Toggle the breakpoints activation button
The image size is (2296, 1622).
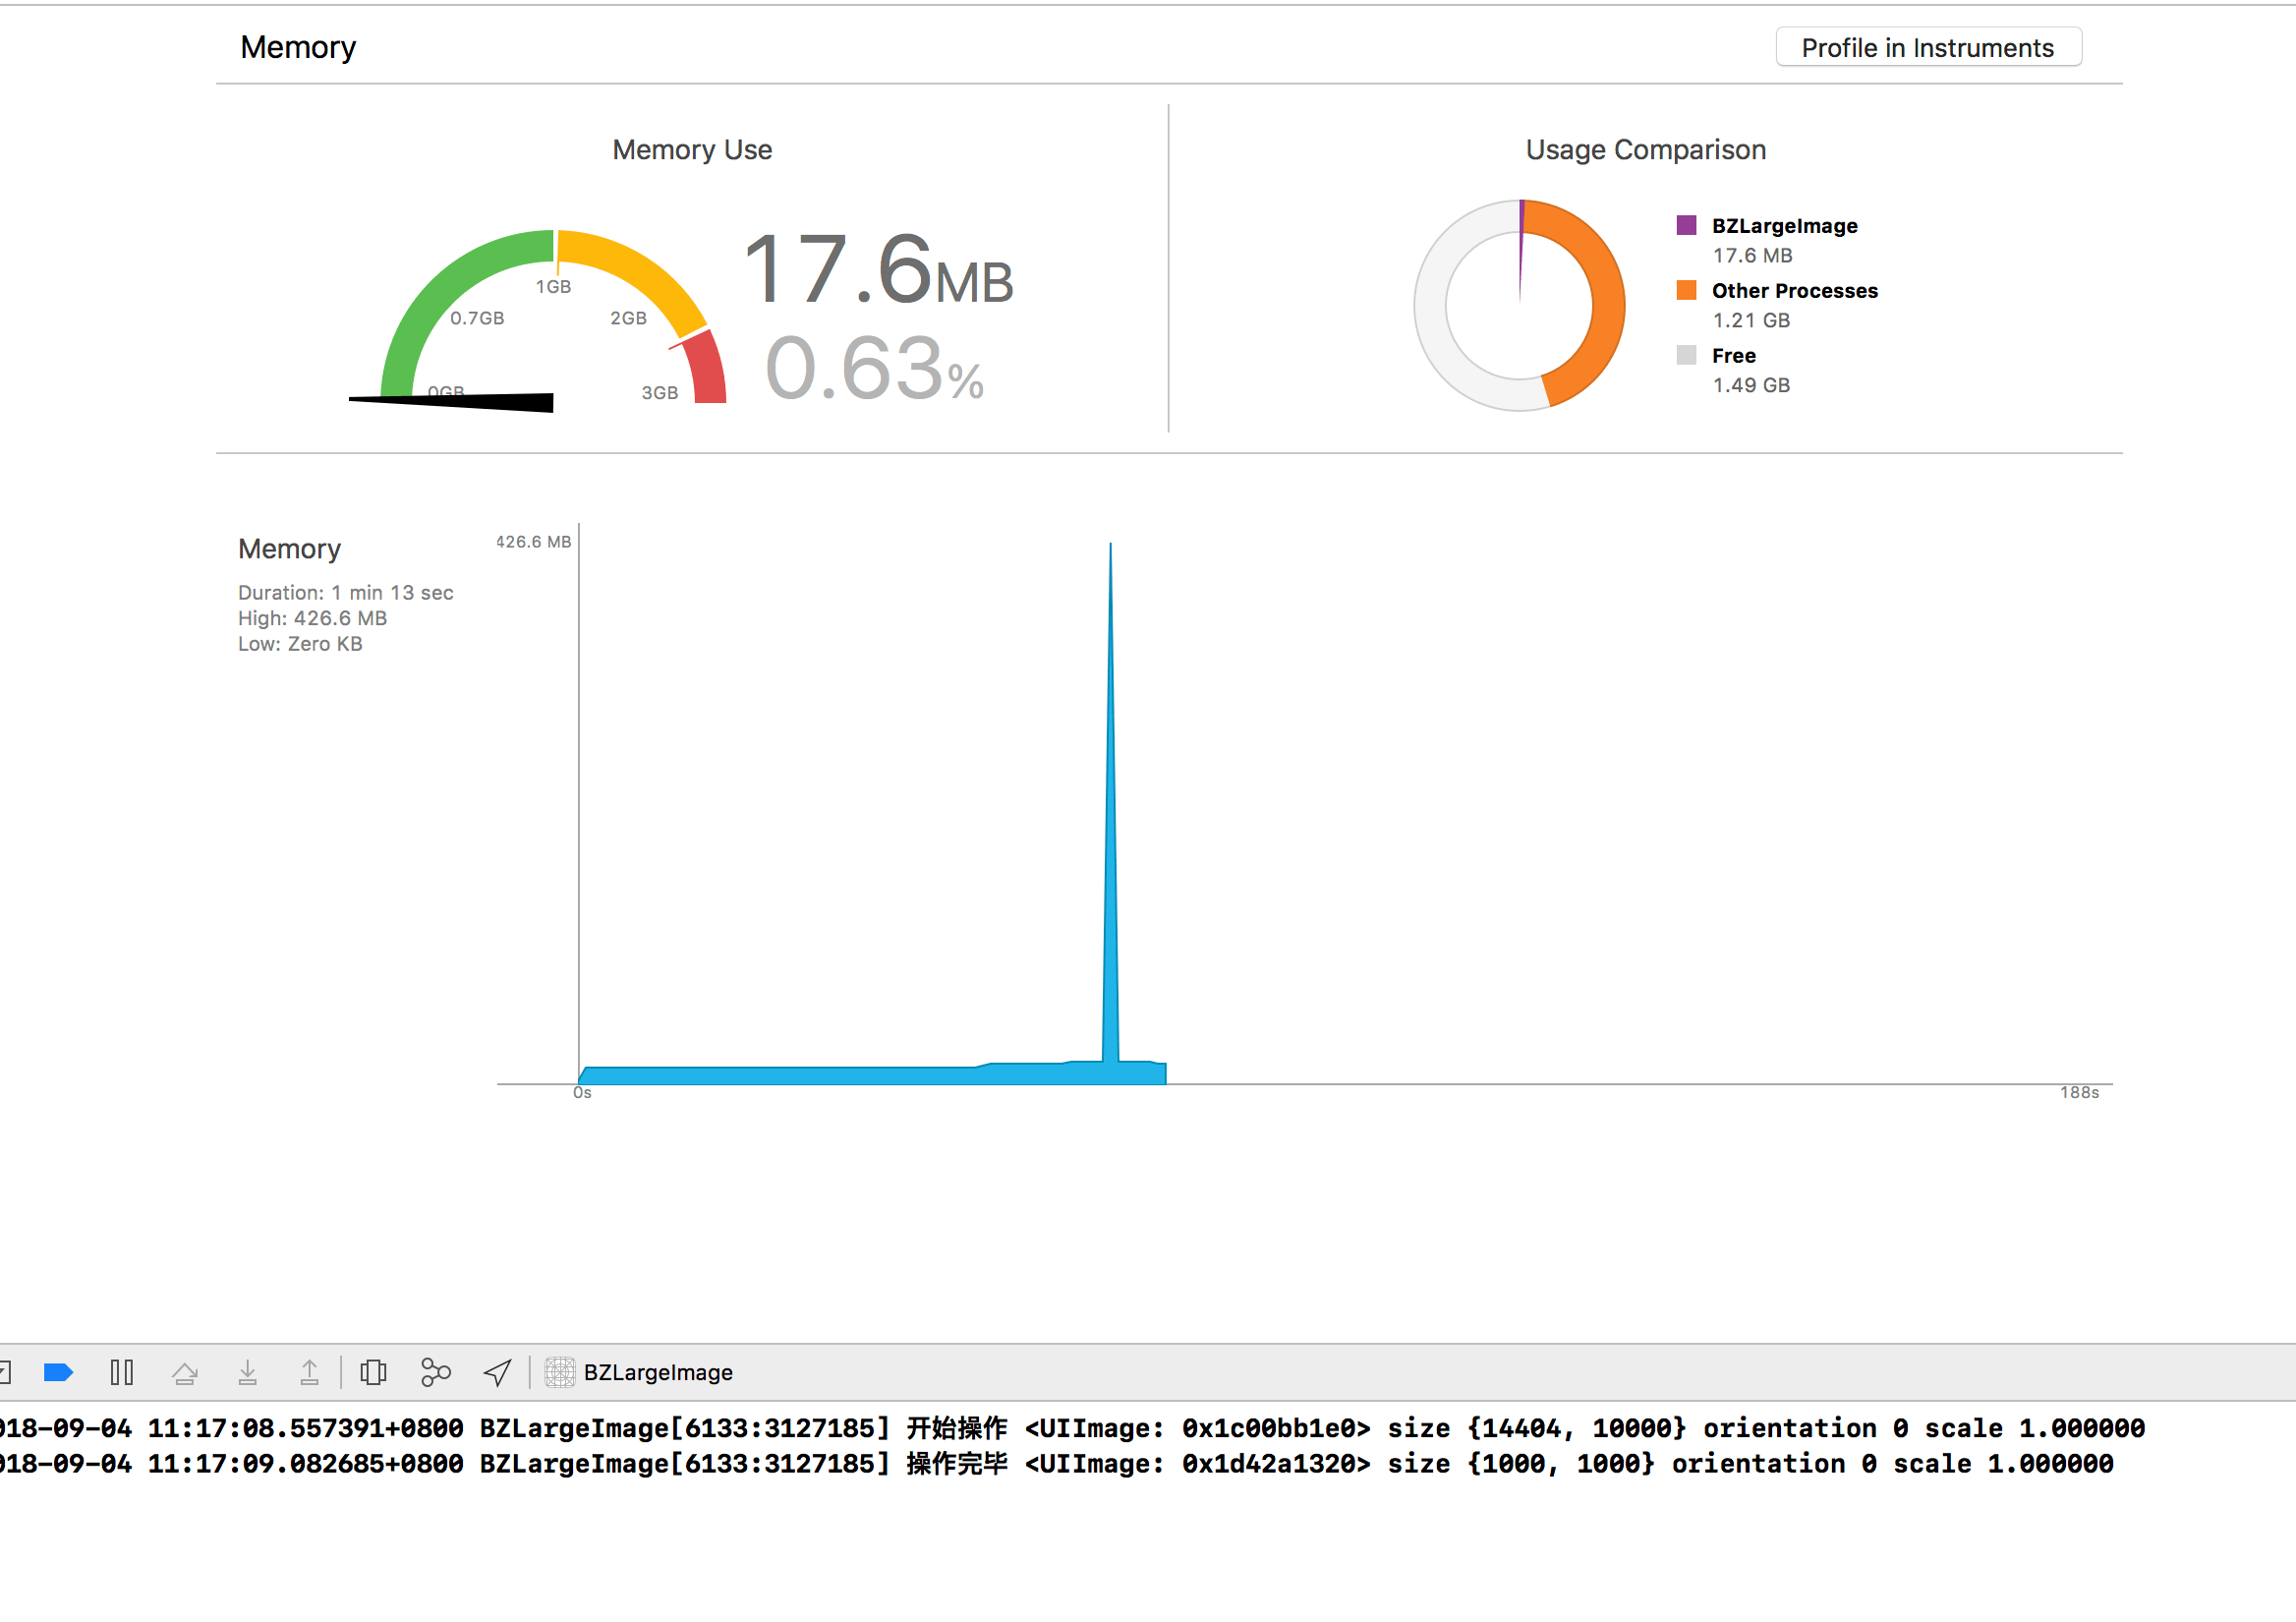point(58,1372)
